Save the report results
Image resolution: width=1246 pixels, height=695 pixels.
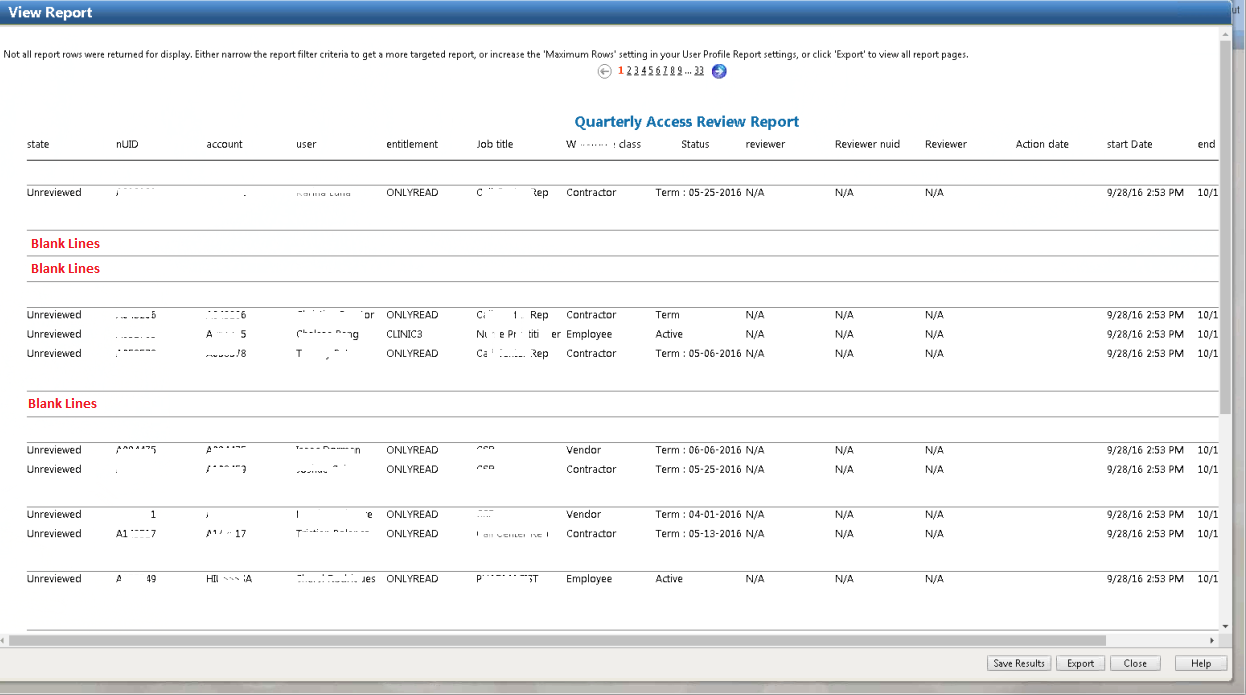[x=1019, y=663]
